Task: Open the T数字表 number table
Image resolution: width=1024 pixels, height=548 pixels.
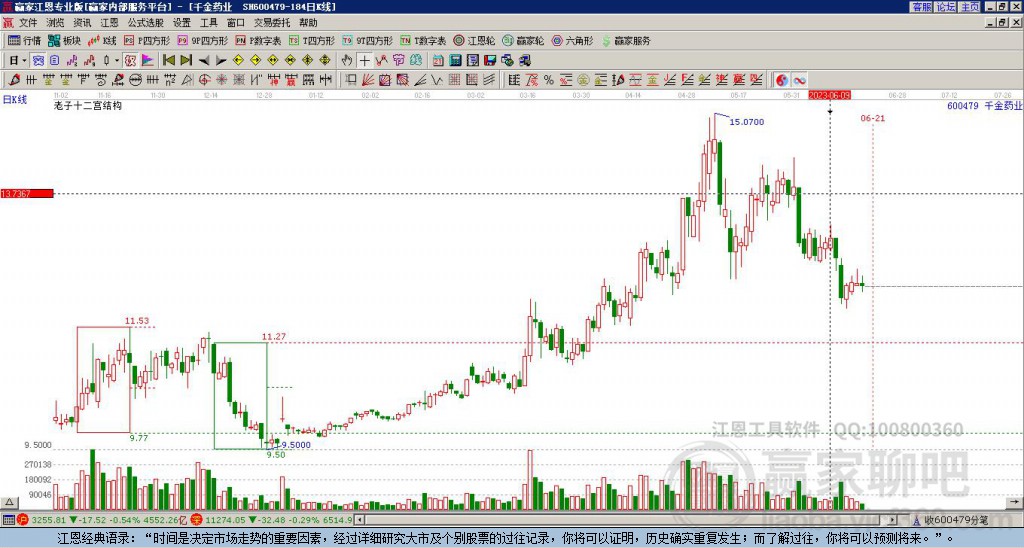Action: (x=423, y=40)
